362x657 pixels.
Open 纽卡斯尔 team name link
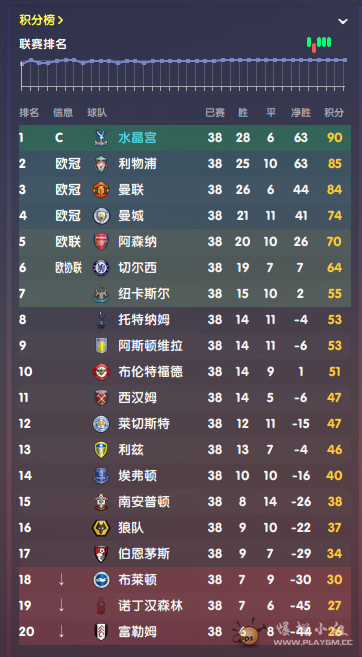tap(144, 294)
